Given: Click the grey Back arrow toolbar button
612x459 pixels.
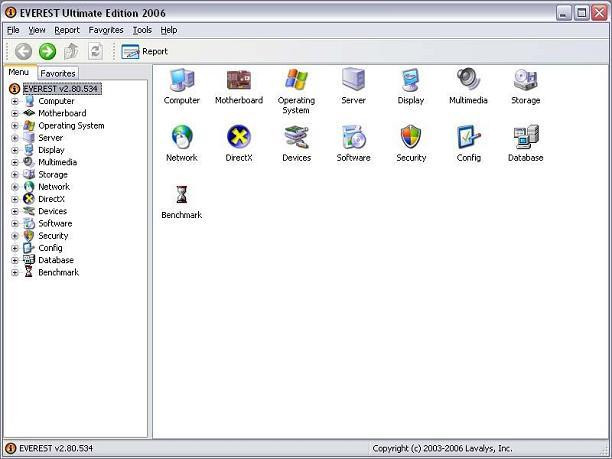Looking at the screenshot, I should [23, 52].
